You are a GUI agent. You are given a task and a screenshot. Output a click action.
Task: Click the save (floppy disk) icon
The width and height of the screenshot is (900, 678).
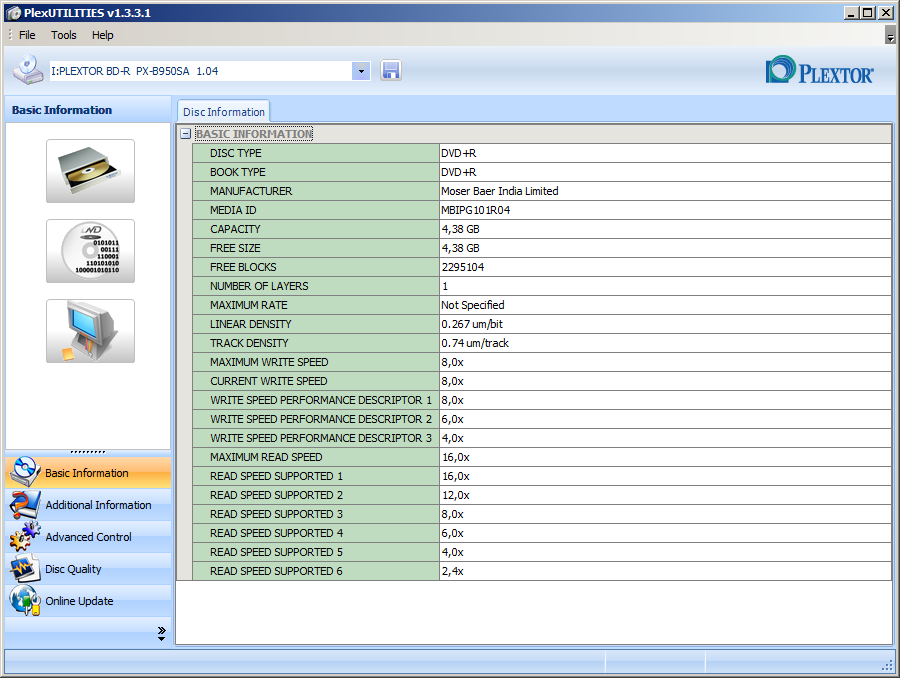[x=390, y=71]
